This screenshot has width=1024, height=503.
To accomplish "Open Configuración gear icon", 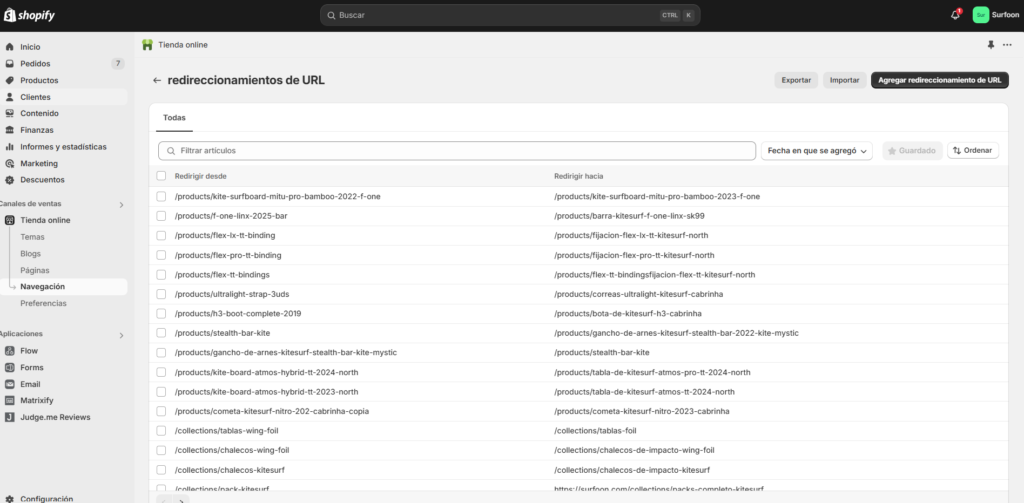I will point(10,498).
